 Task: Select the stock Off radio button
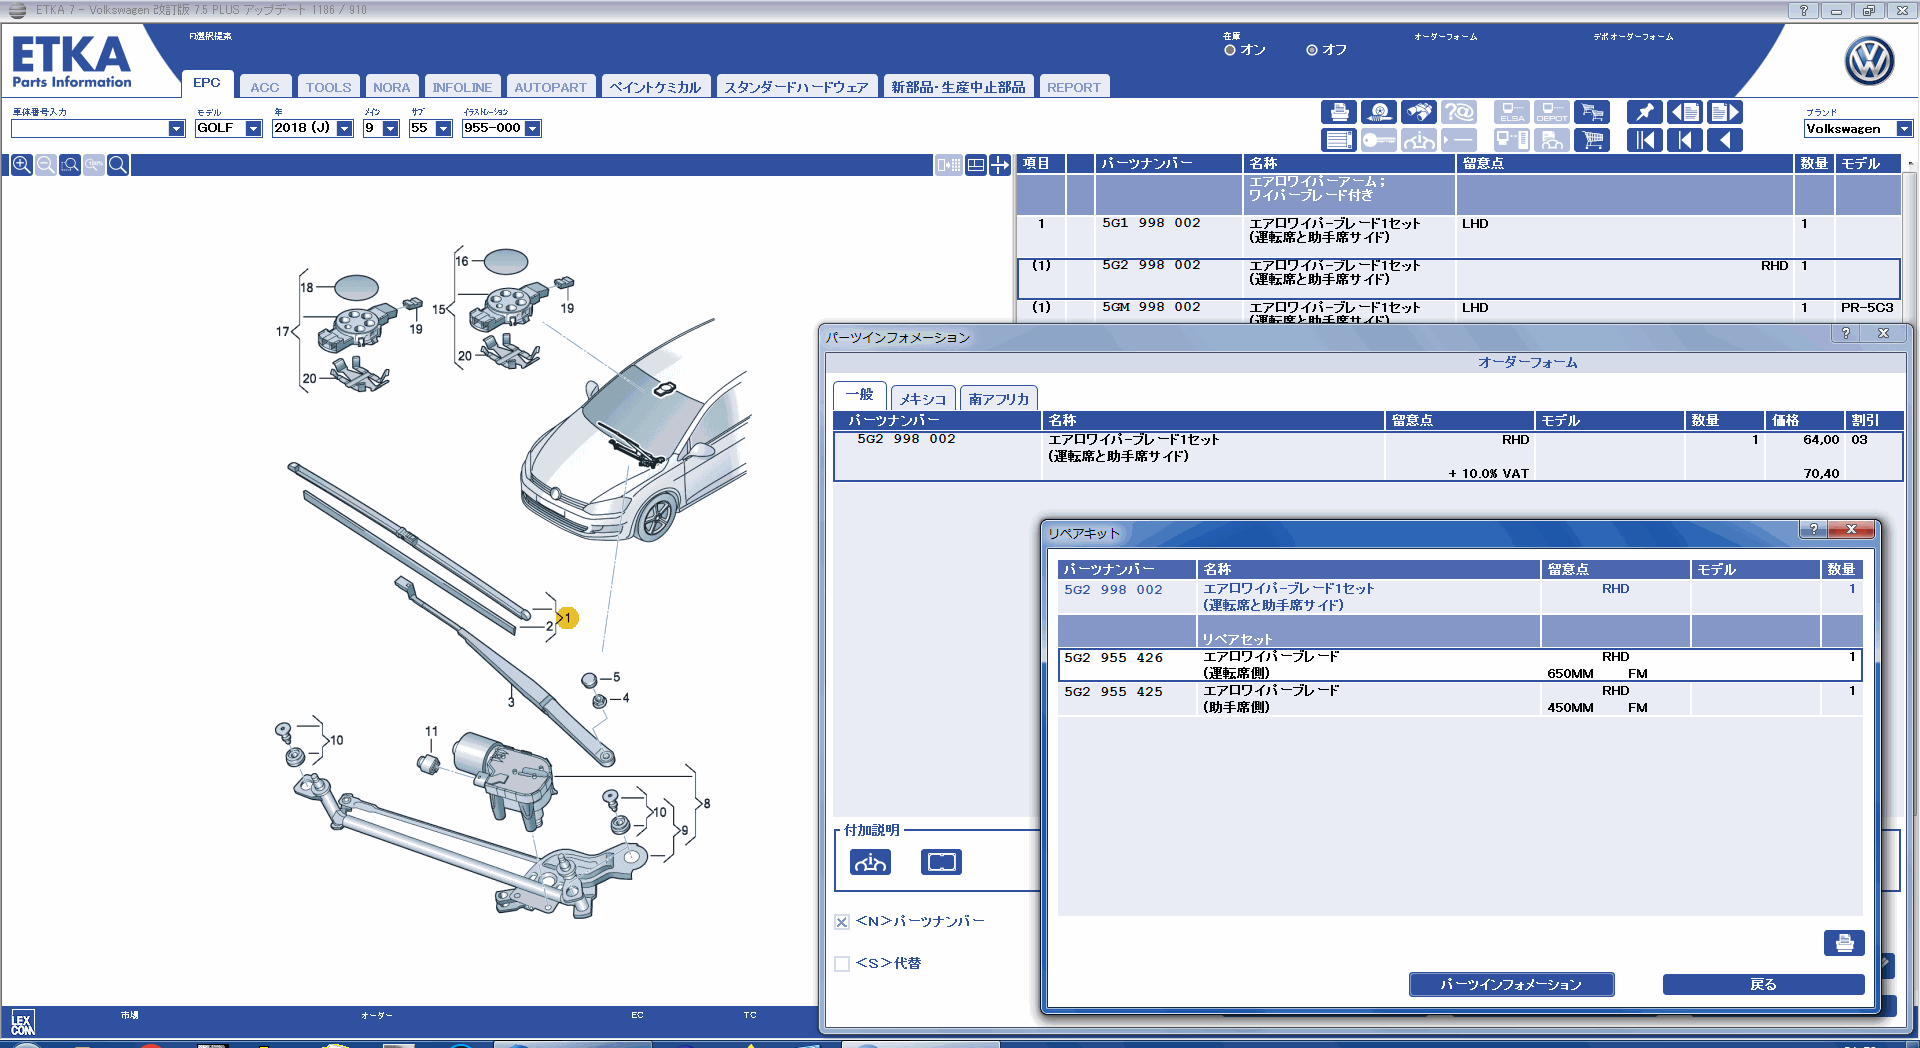click(1312, 50)
